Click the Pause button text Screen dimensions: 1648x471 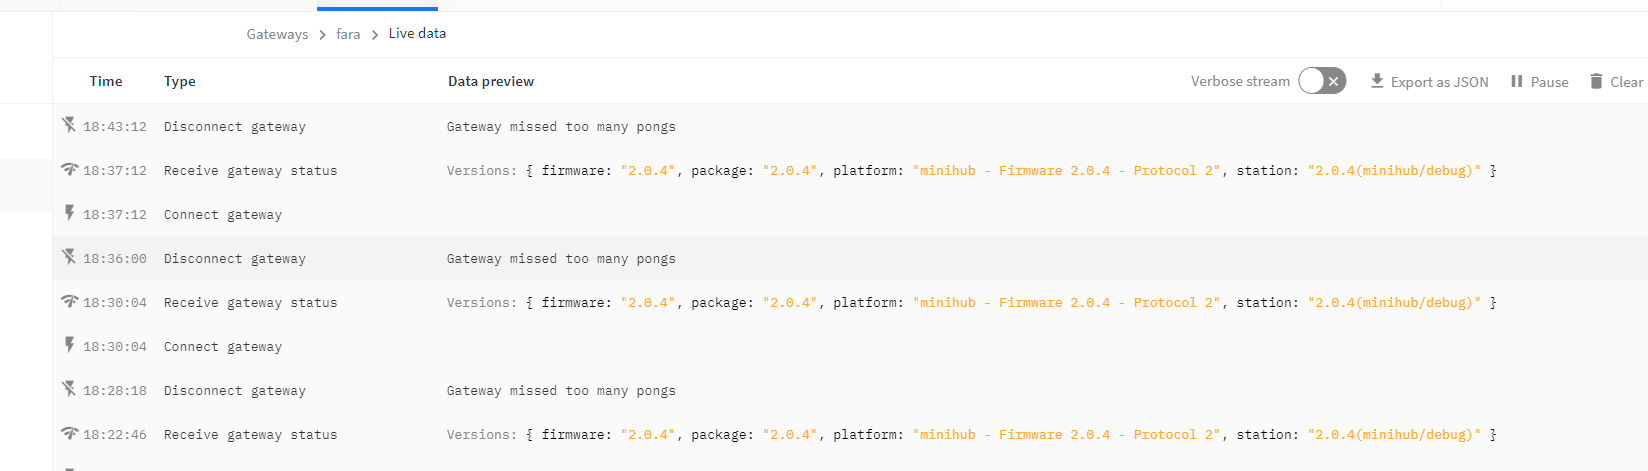[1549, 82]
